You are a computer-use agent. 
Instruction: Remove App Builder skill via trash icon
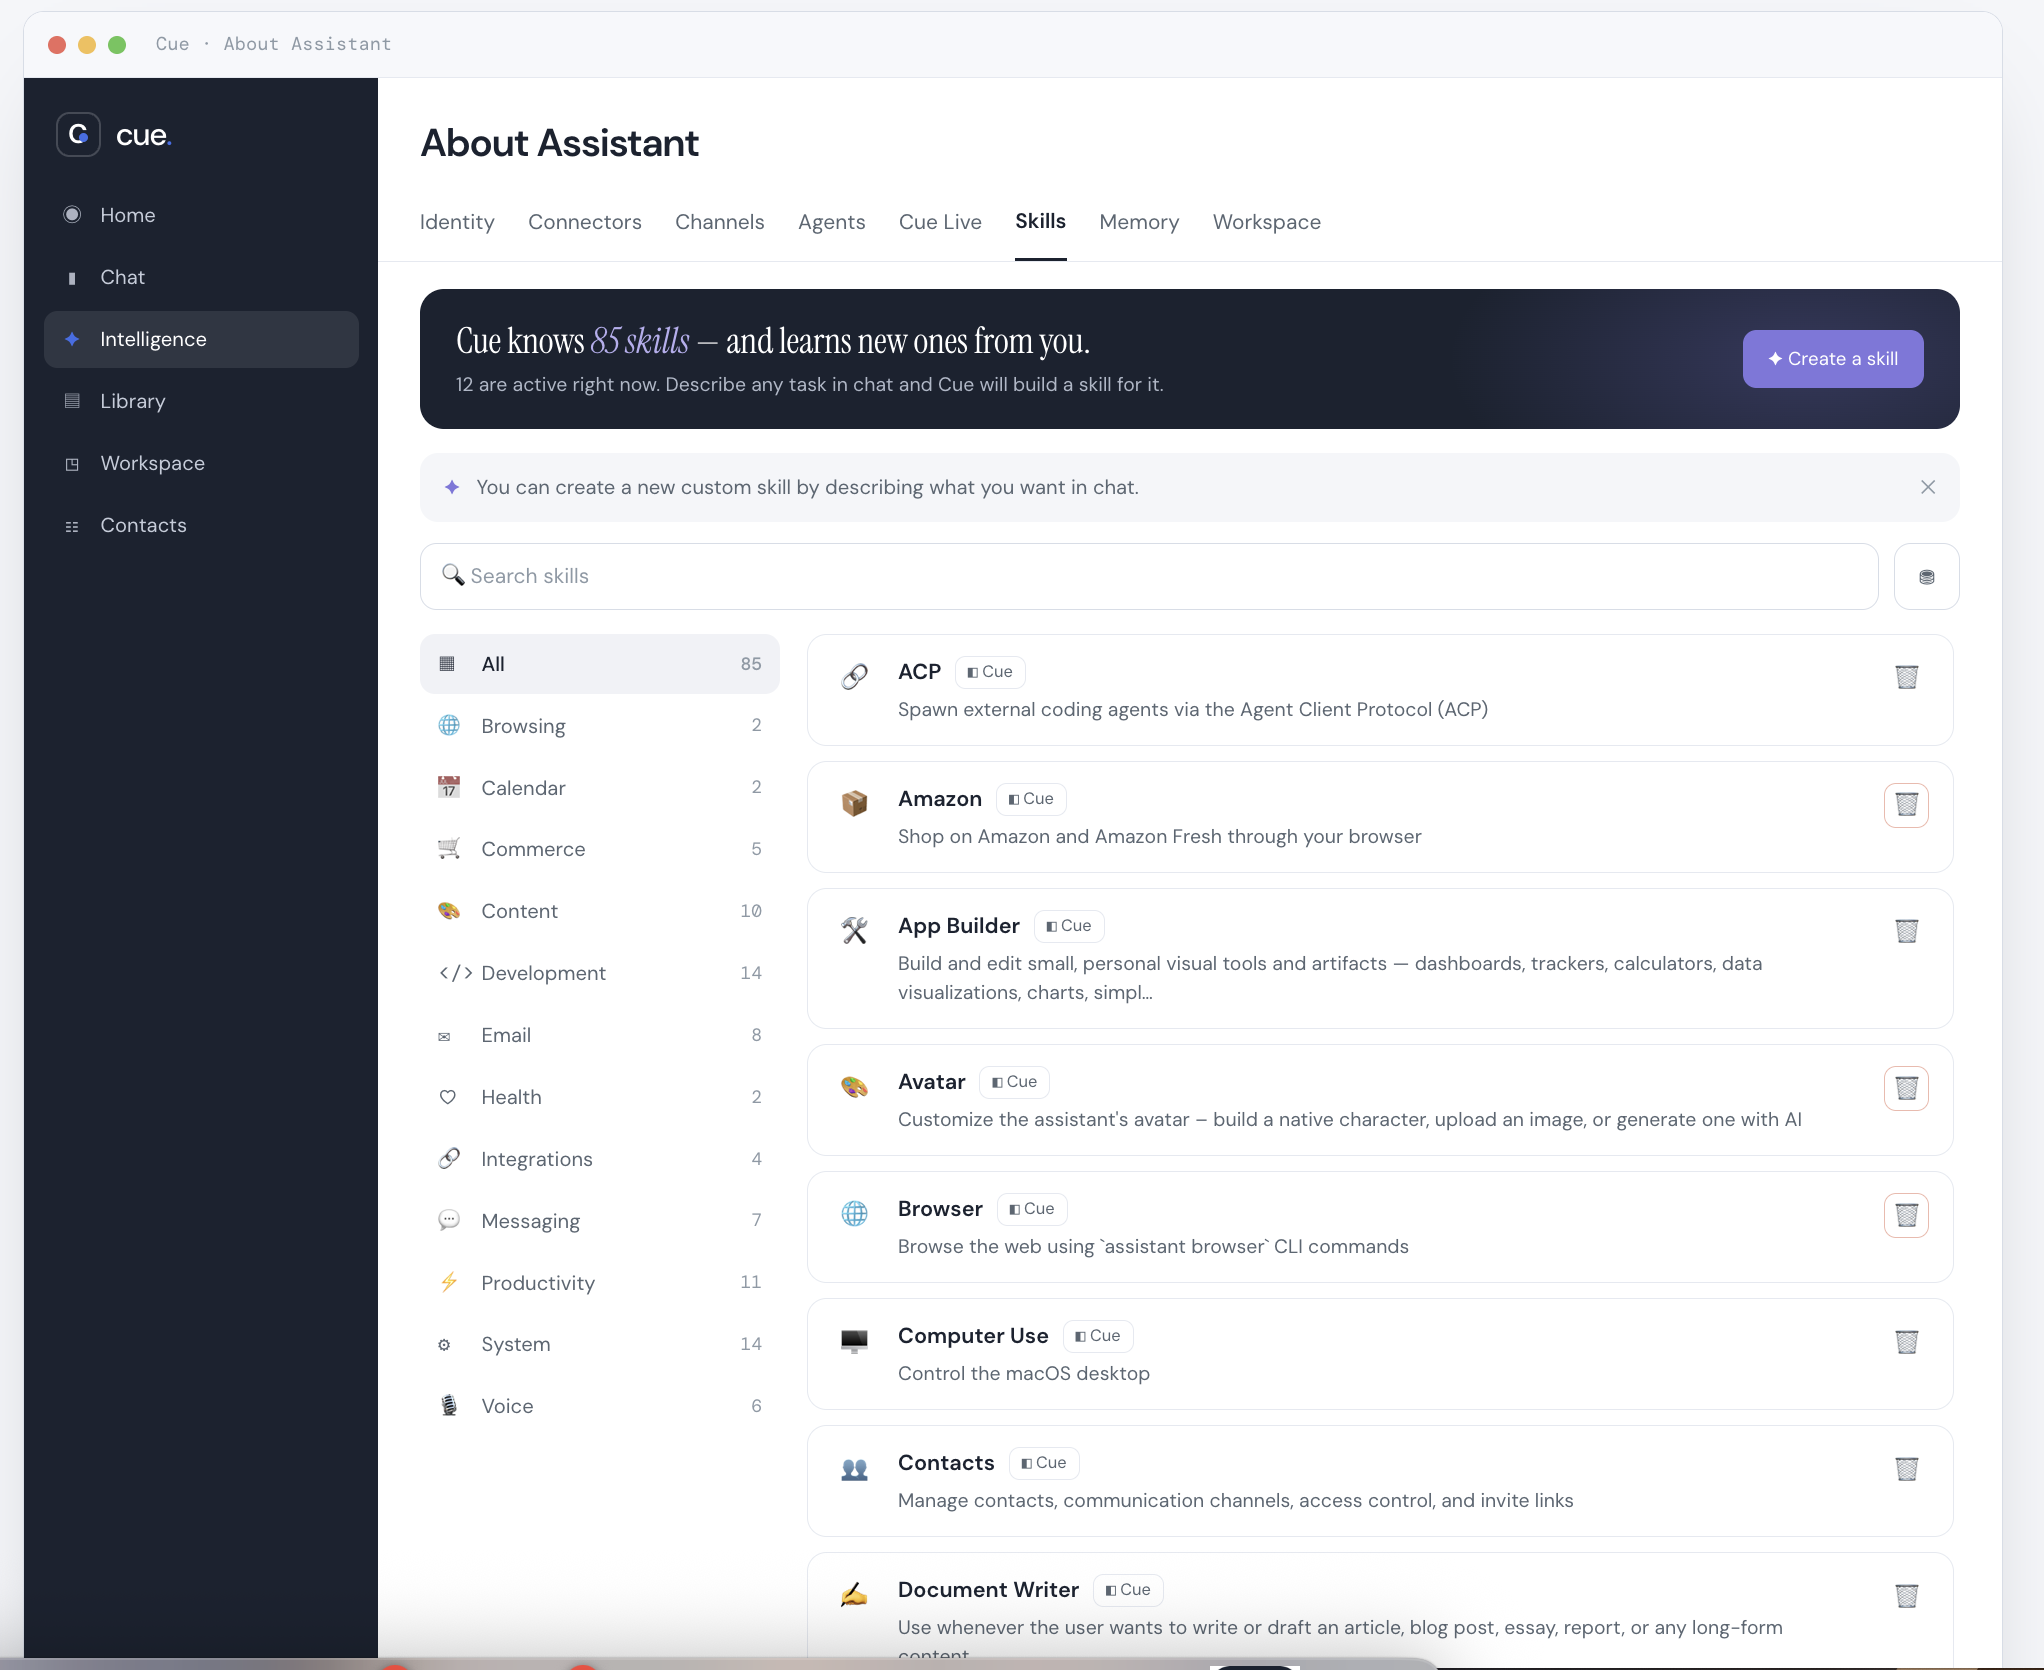tap(1906, 931)
